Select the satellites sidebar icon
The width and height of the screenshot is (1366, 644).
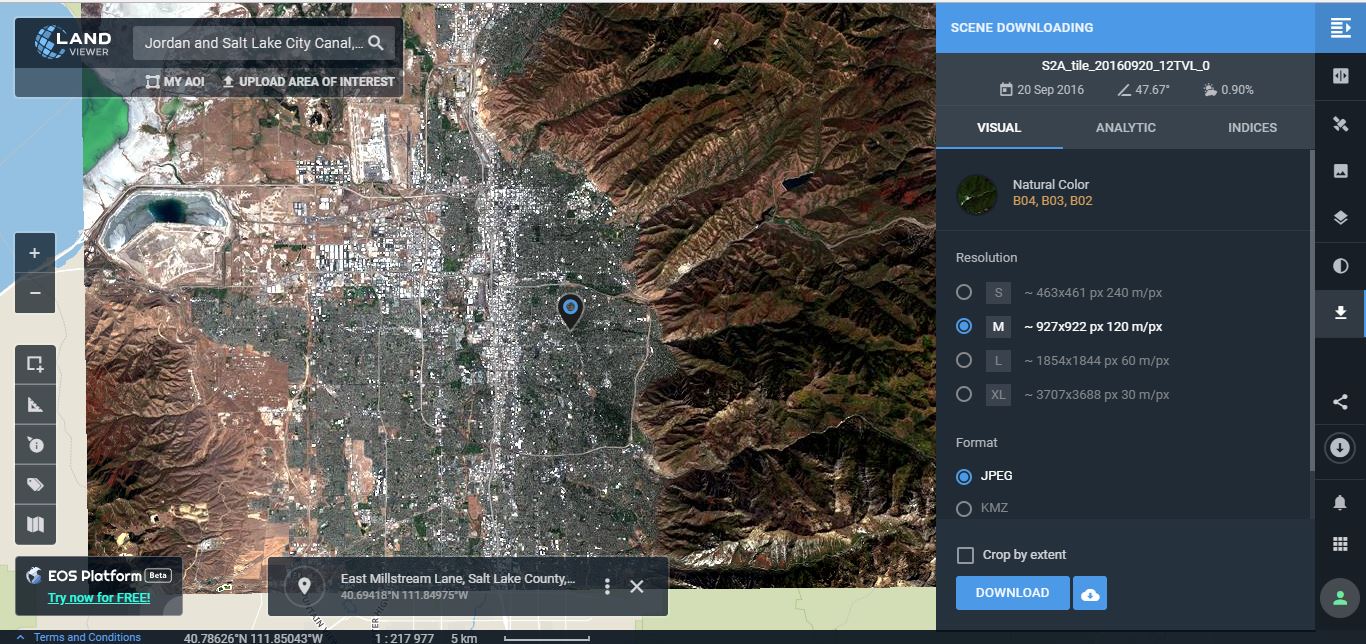click(x=1340, y=124)
